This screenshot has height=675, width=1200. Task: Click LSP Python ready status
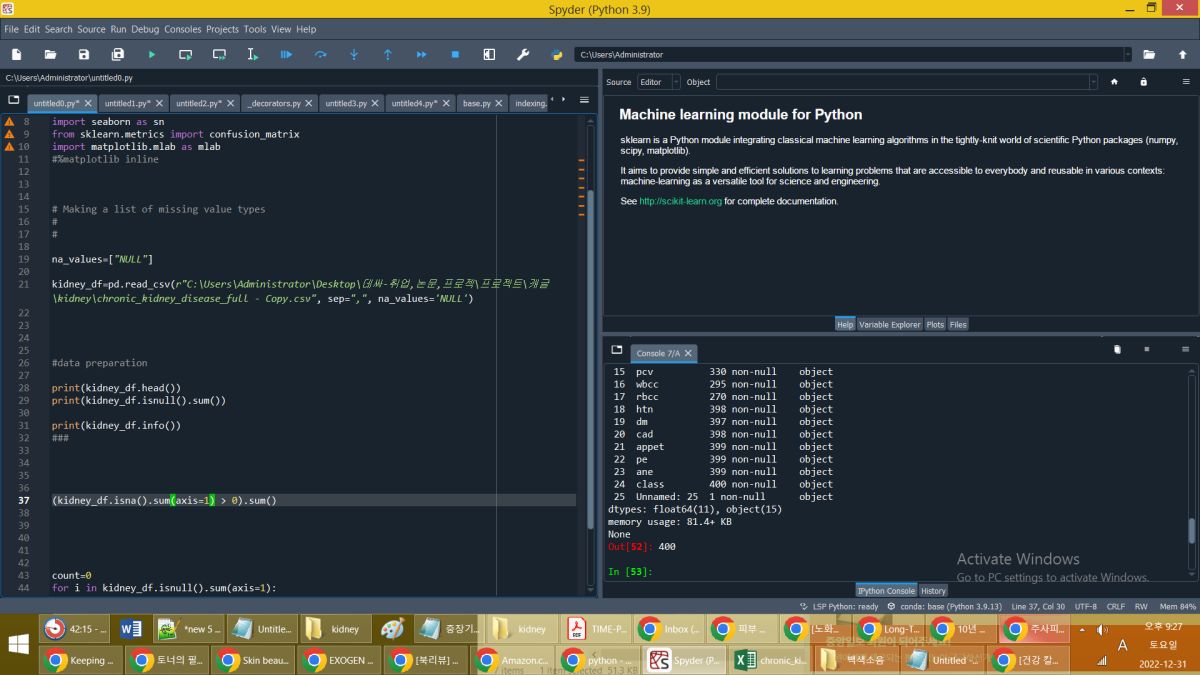tap(840, 606)
